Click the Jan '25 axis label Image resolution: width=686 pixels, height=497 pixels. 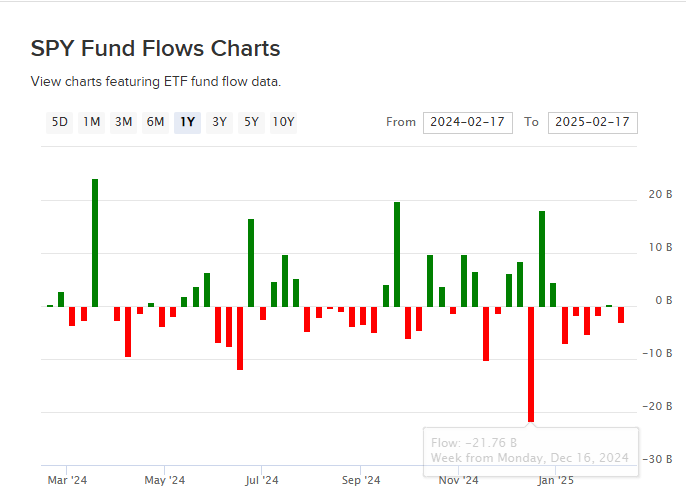556,480
